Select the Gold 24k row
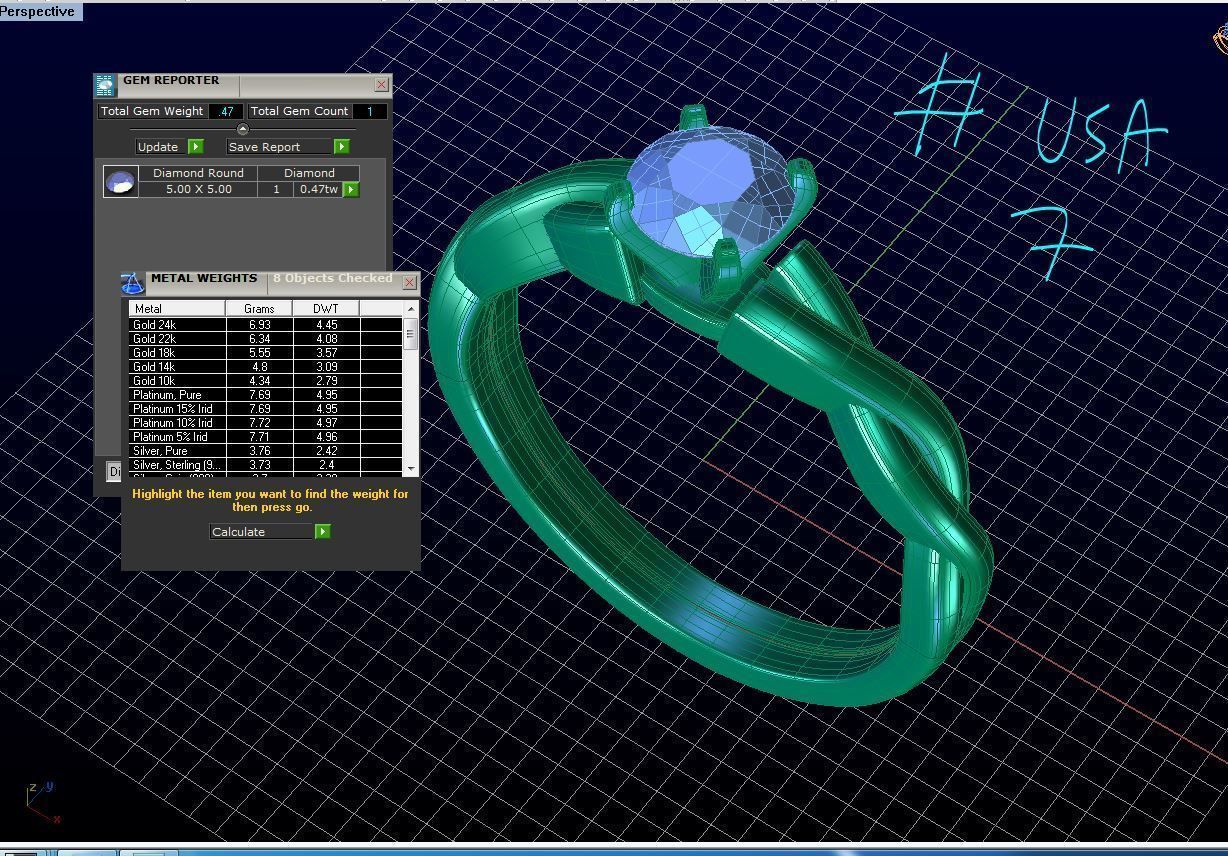Viewport: 1228px width, 856px height. point(265,325)
